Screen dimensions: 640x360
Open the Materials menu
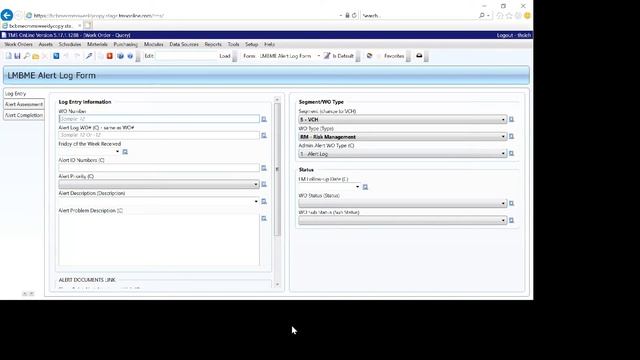pos(97,44)
